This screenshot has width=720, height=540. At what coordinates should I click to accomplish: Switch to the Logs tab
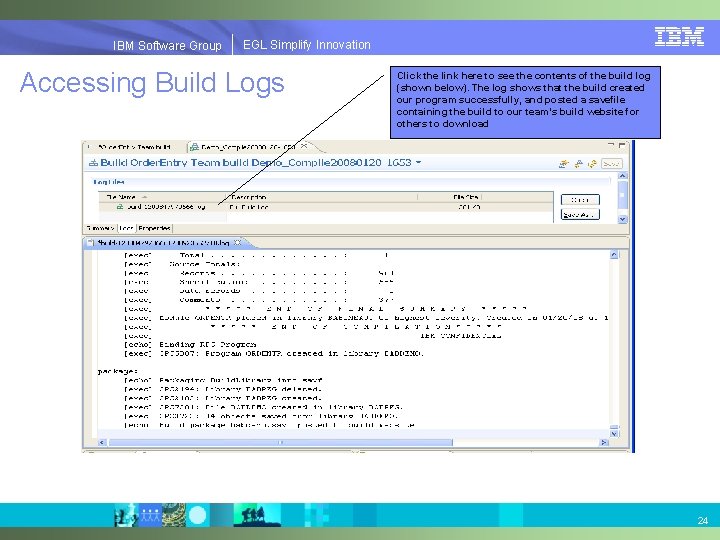tap(126, 228)
